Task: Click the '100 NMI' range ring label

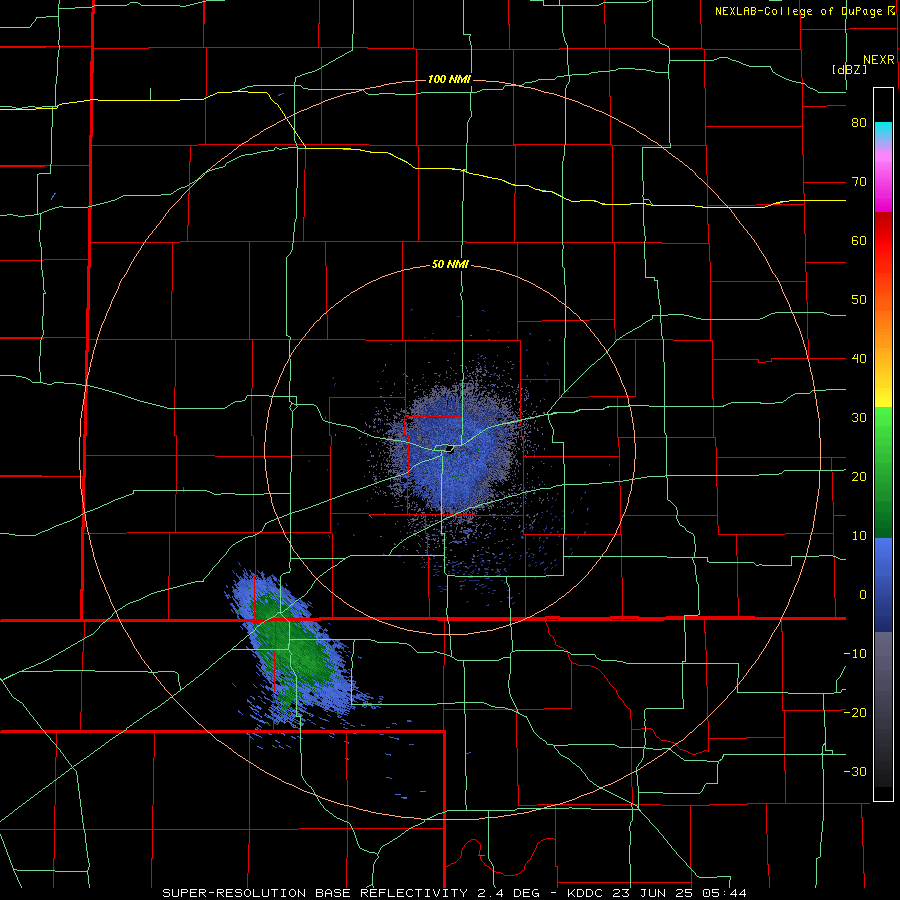Action: (x=449, y=79)
